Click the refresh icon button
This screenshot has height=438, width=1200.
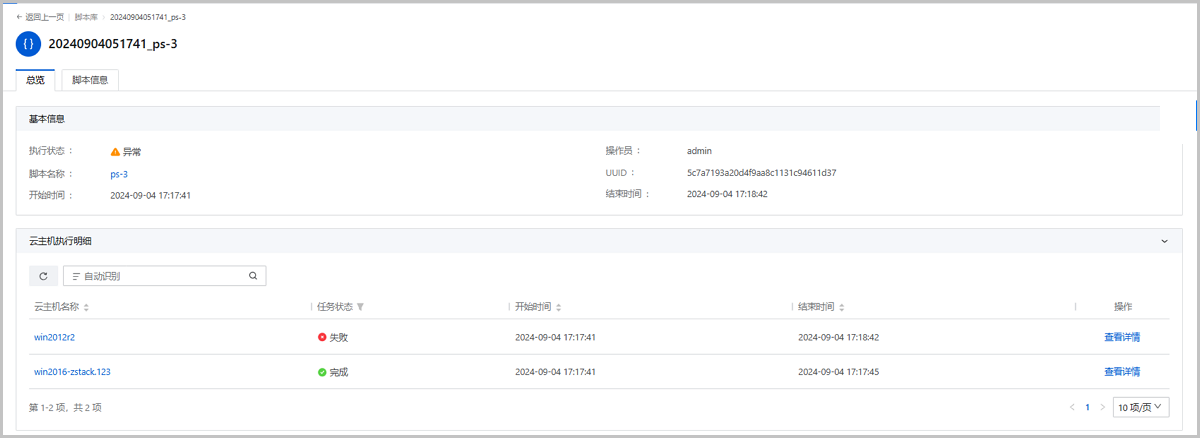42,275
